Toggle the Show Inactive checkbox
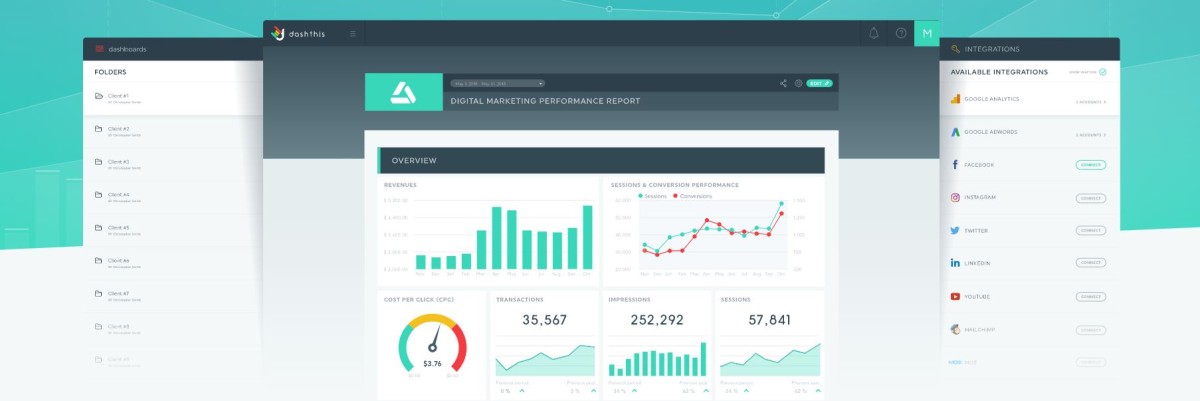Image resolution: width=1200 pixels, height=401 pixels. (1103, 72)
